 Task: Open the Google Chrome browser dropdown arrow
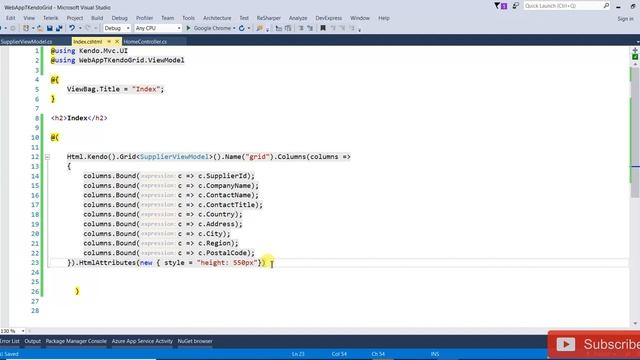pos(234,28)
